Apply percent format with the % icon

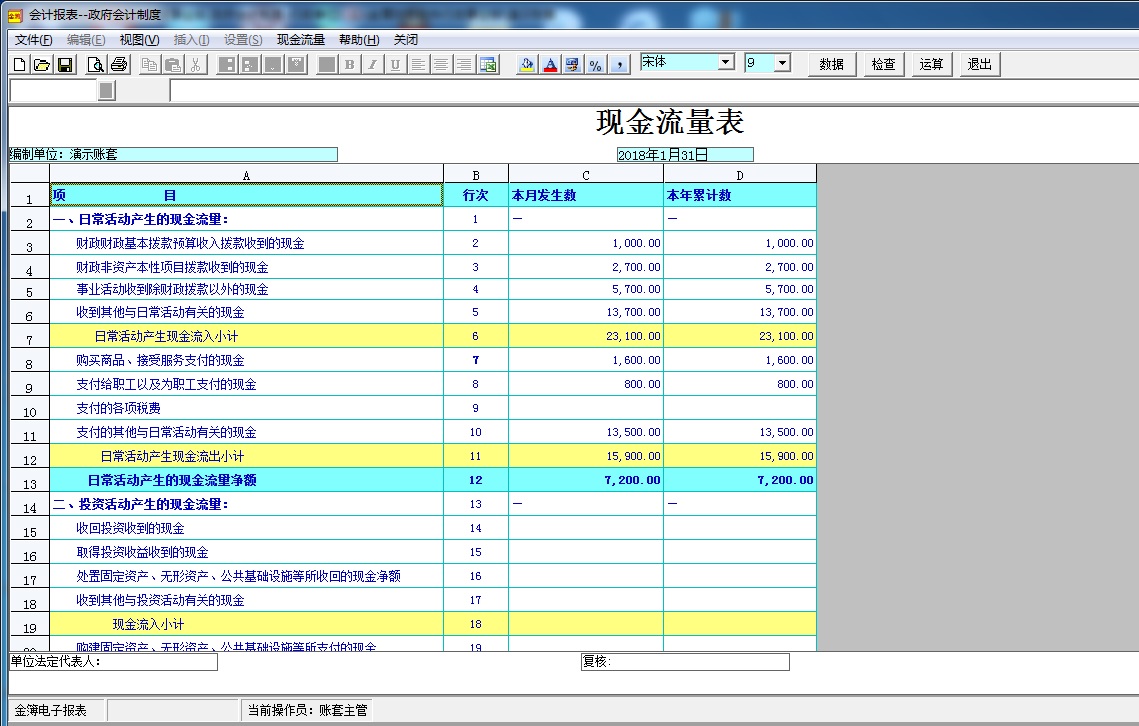(x=595, y=65)
